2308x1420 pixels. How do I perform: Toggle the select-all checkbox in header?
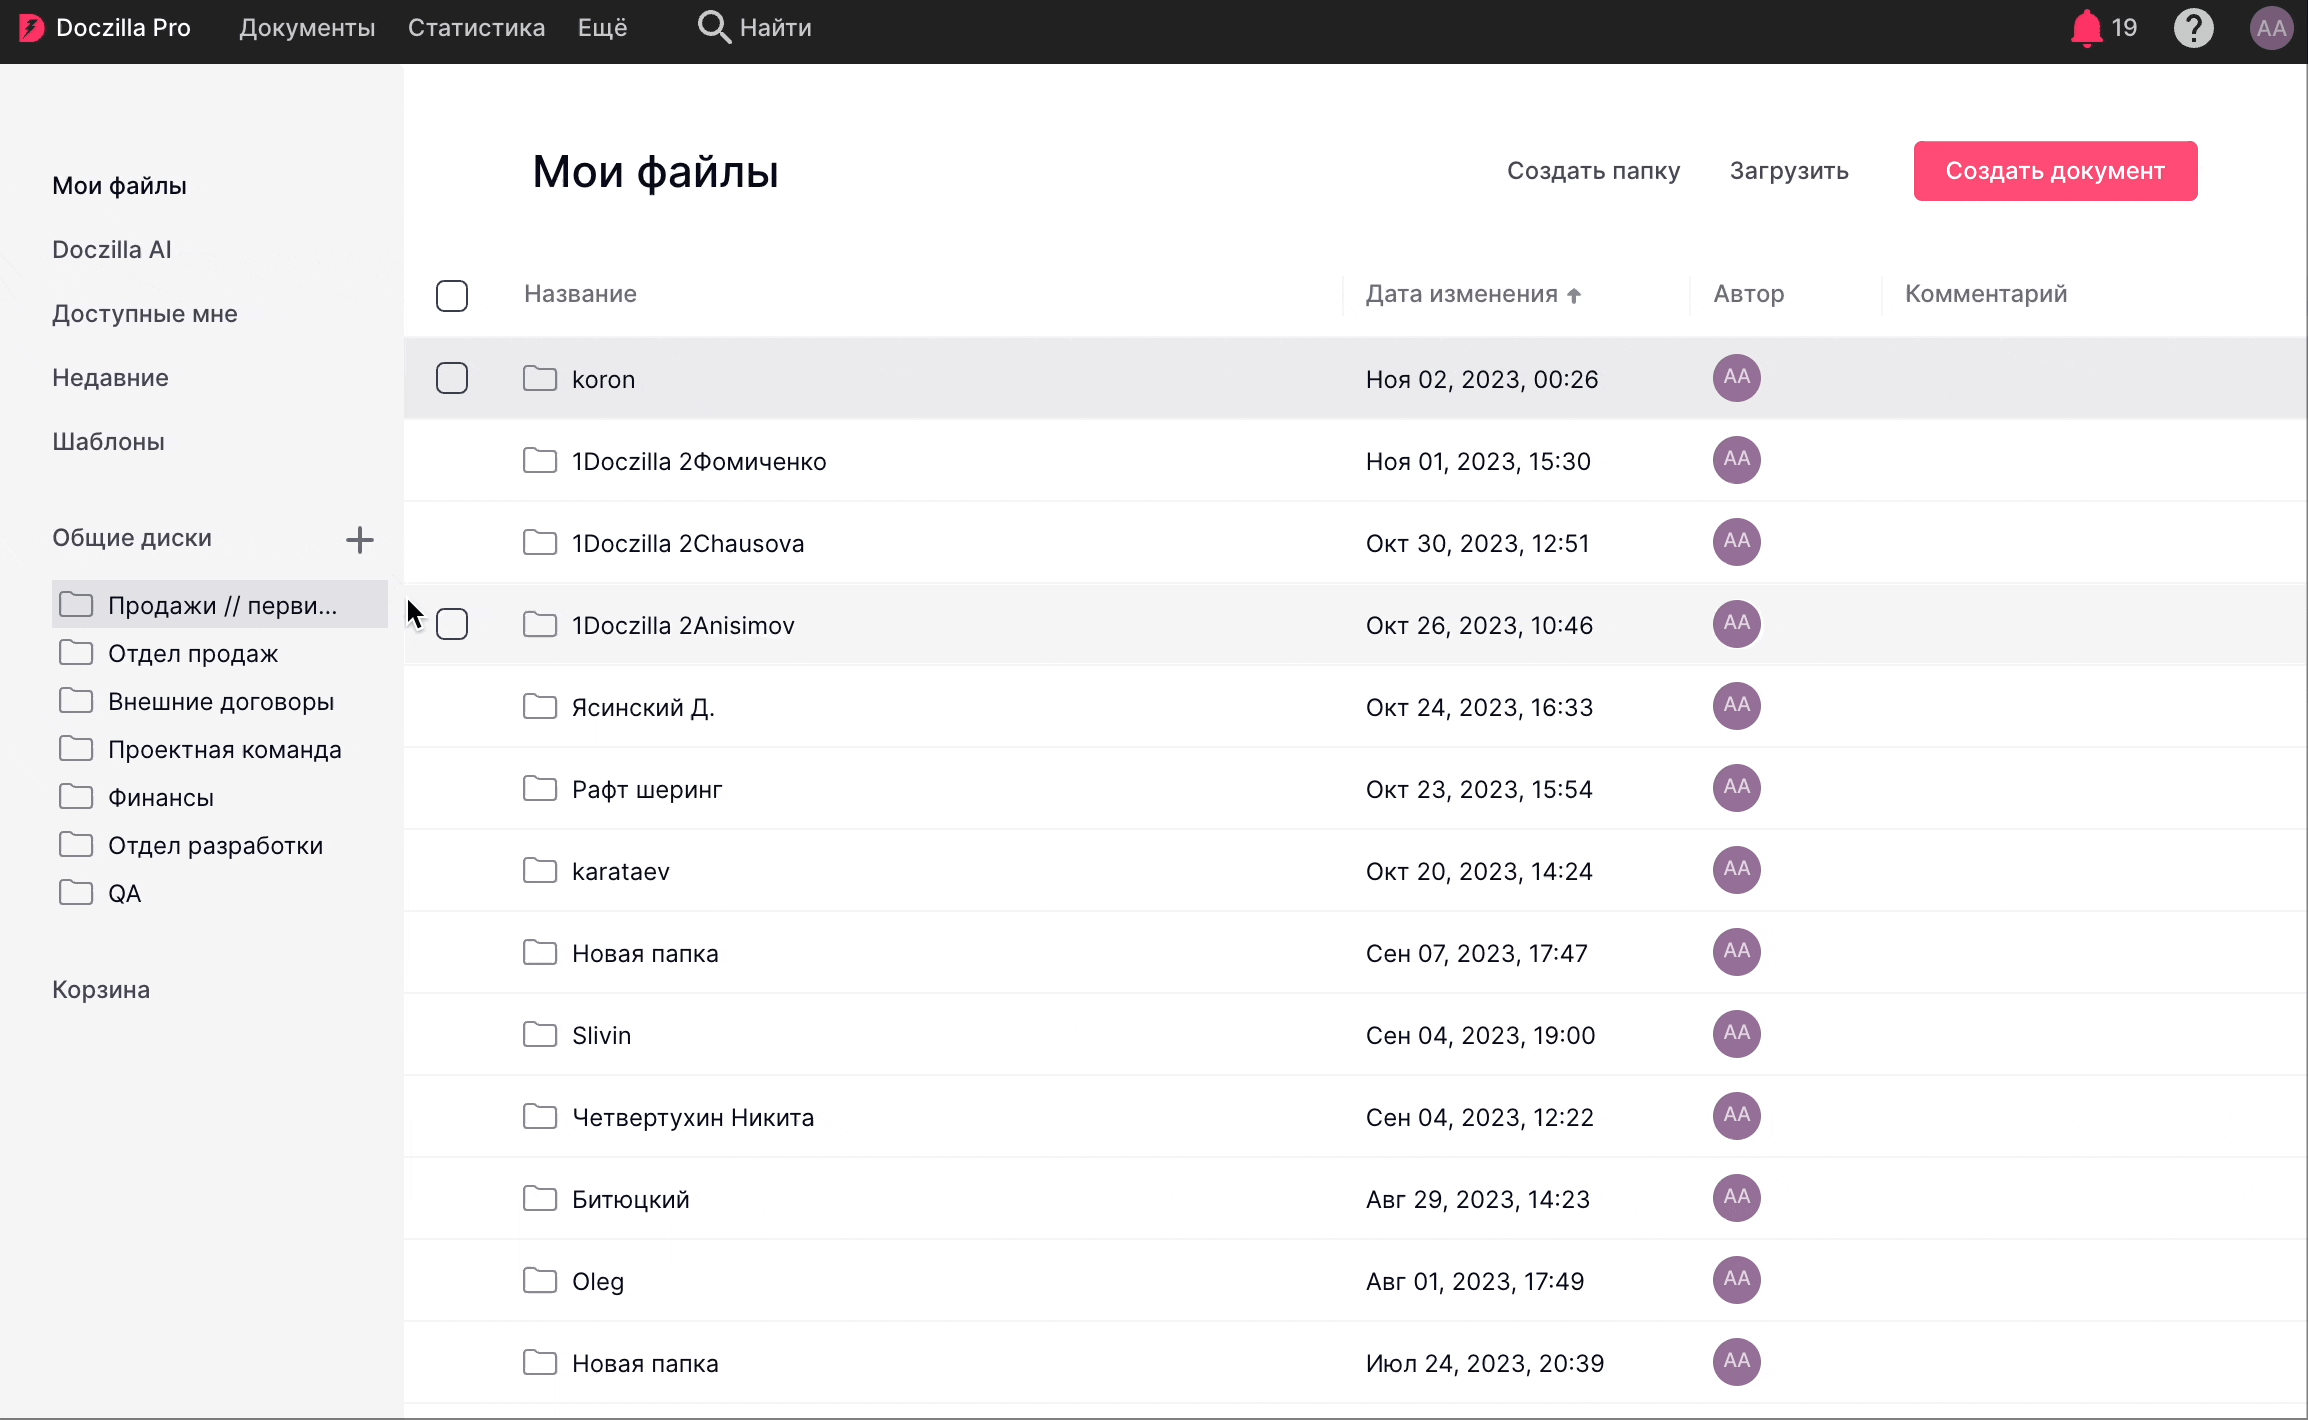click(452, 296)
